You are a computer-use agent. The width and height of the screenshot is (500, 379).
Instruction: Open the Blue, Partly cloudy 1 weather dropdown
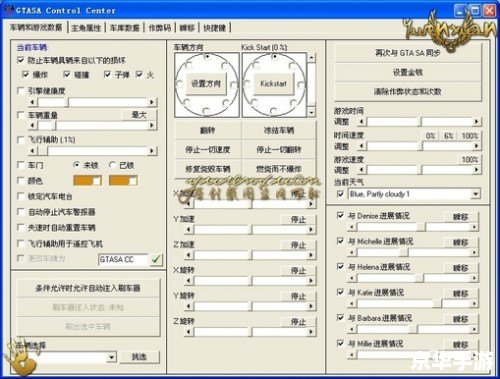[476, 194]
